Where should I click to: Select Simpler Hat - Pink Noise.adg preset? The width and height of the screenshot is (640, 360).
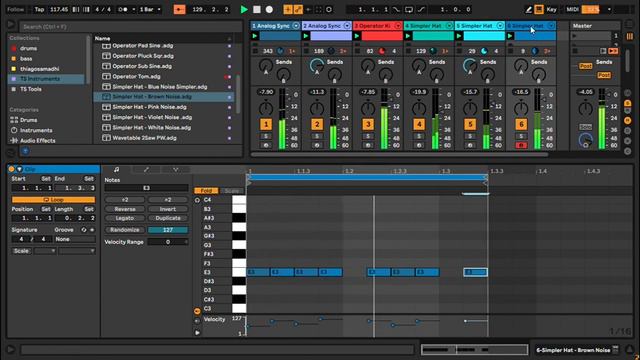coord(149,107)
